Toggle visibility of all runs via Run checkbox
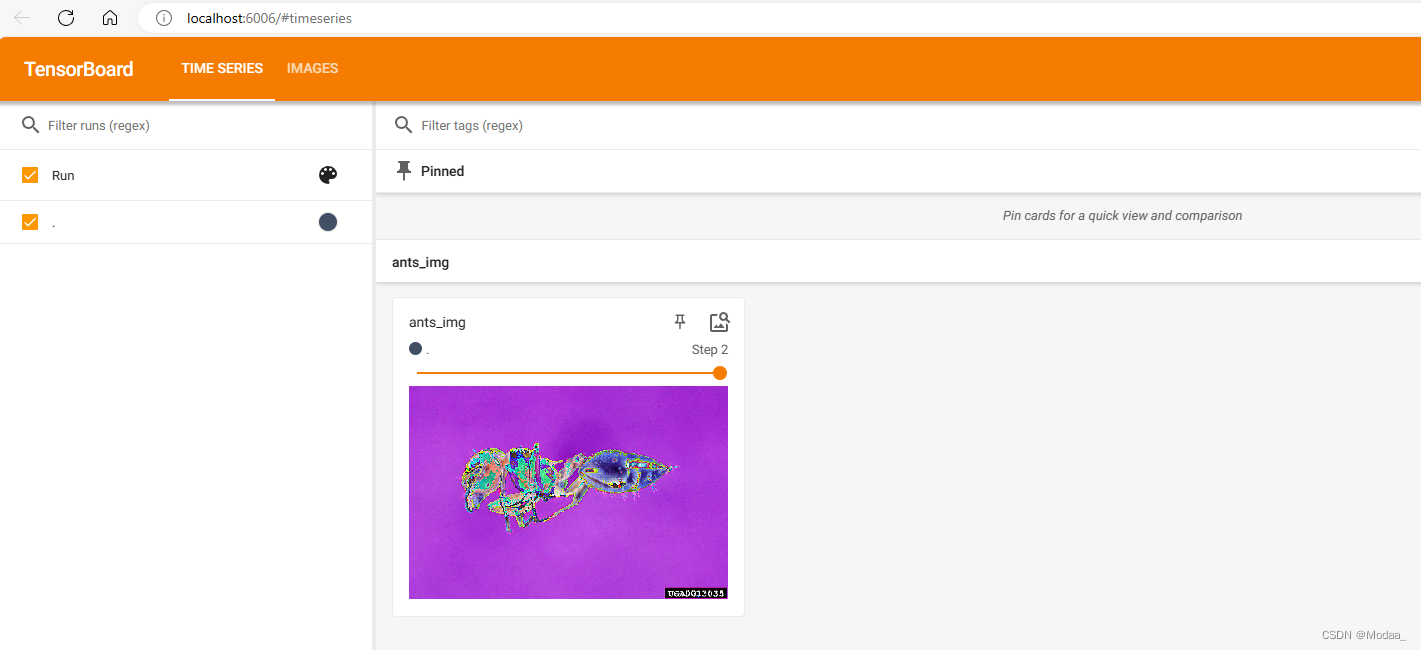The width and height of the screenshot is (1421, 650). 30,174
